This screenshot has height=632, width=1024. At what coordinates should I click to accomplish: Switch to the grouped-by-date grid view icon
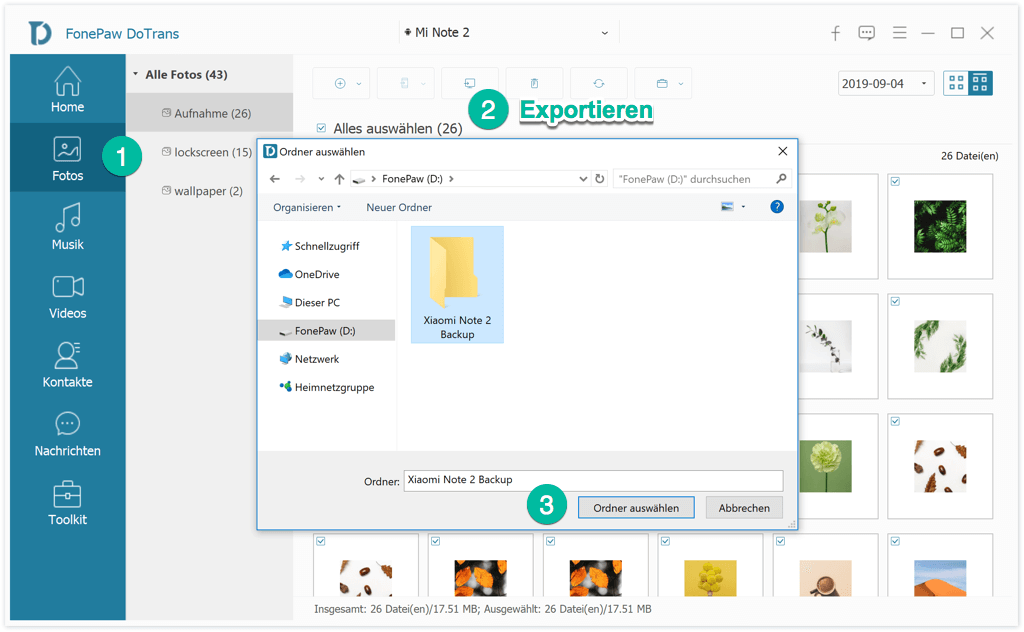click(980, 83)
